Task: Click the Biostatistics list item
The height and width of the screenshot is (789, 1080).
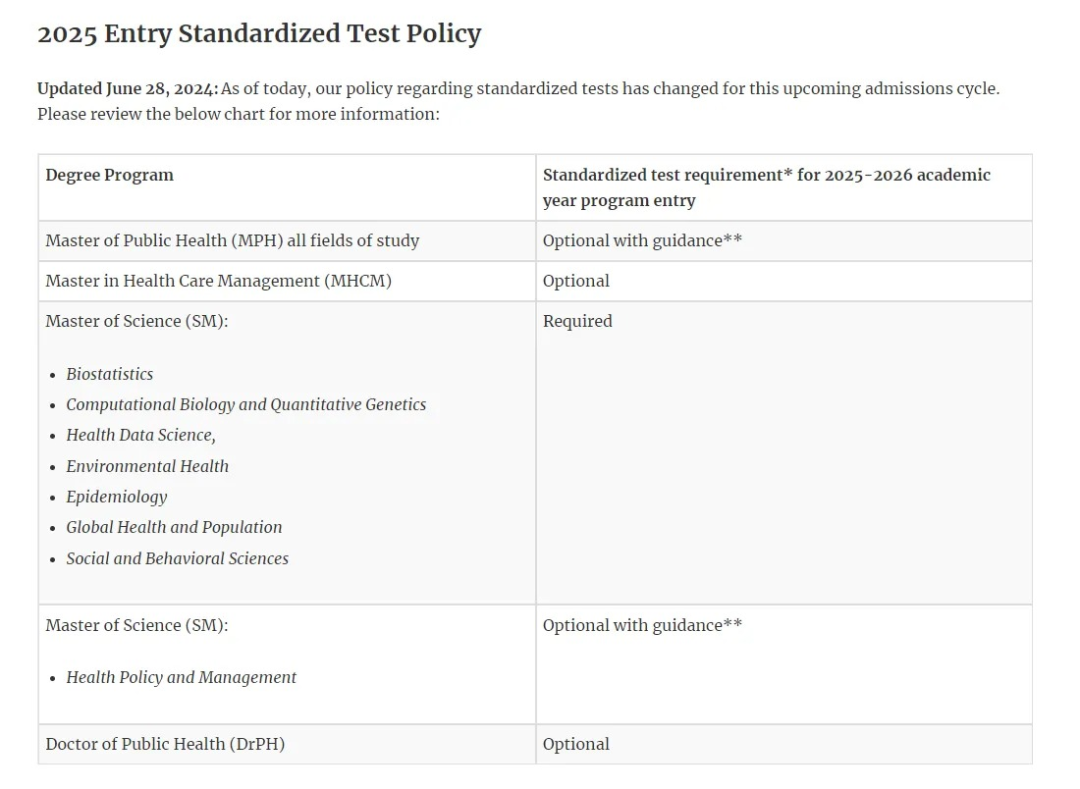Action: 110,374
